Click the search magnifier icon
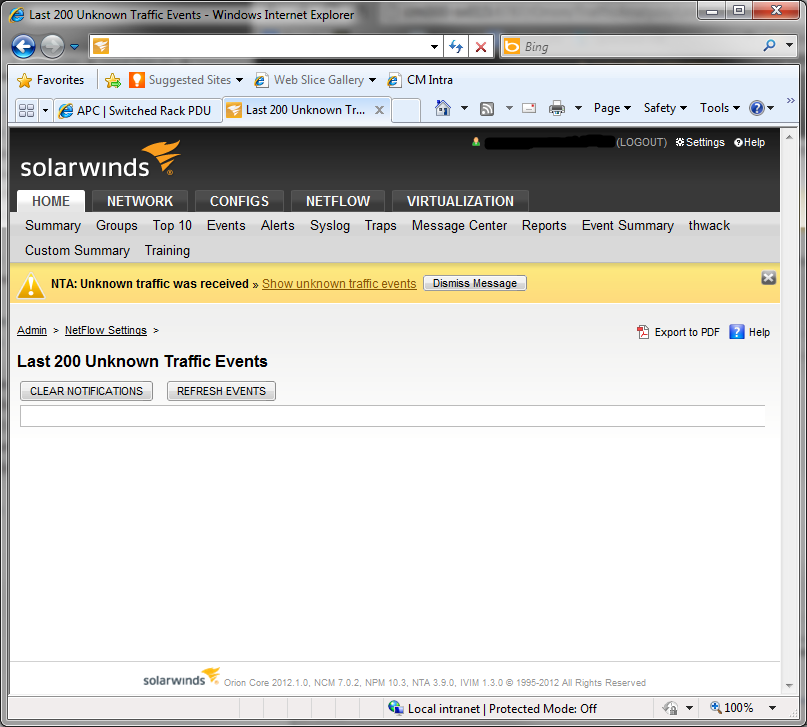Screen dimensions: 807x727 point(769,46)
